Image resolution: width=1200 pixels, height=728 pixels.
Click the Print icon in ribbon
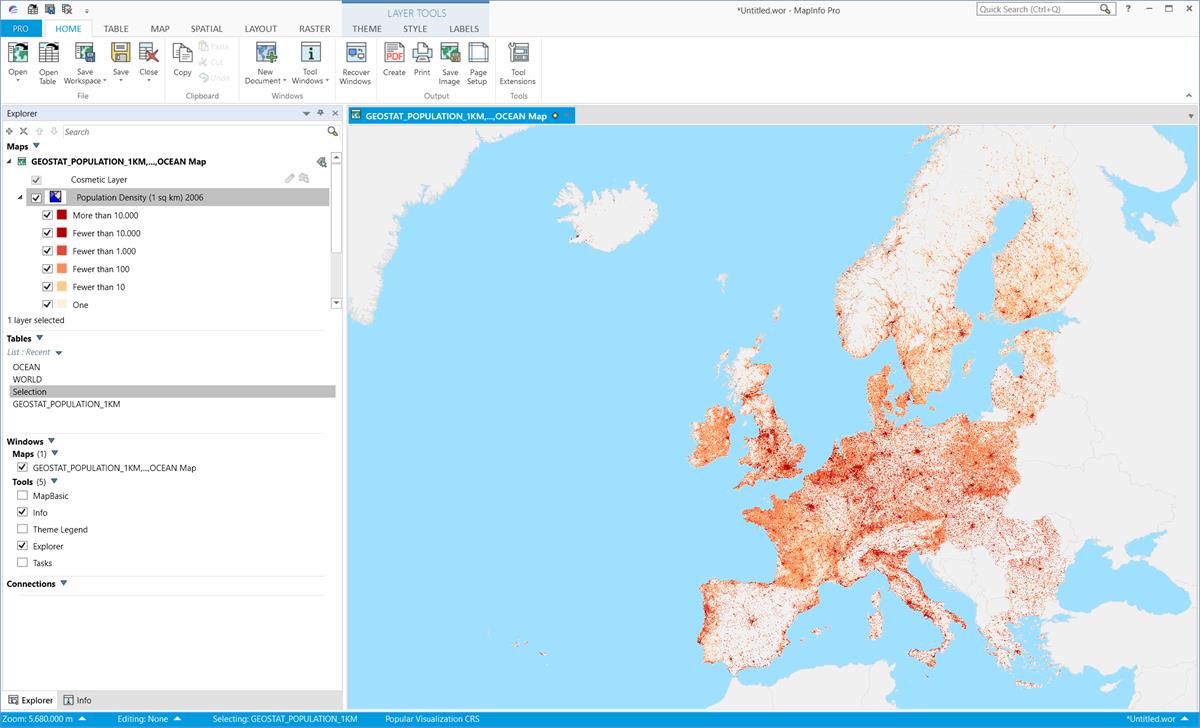[422, 59]
